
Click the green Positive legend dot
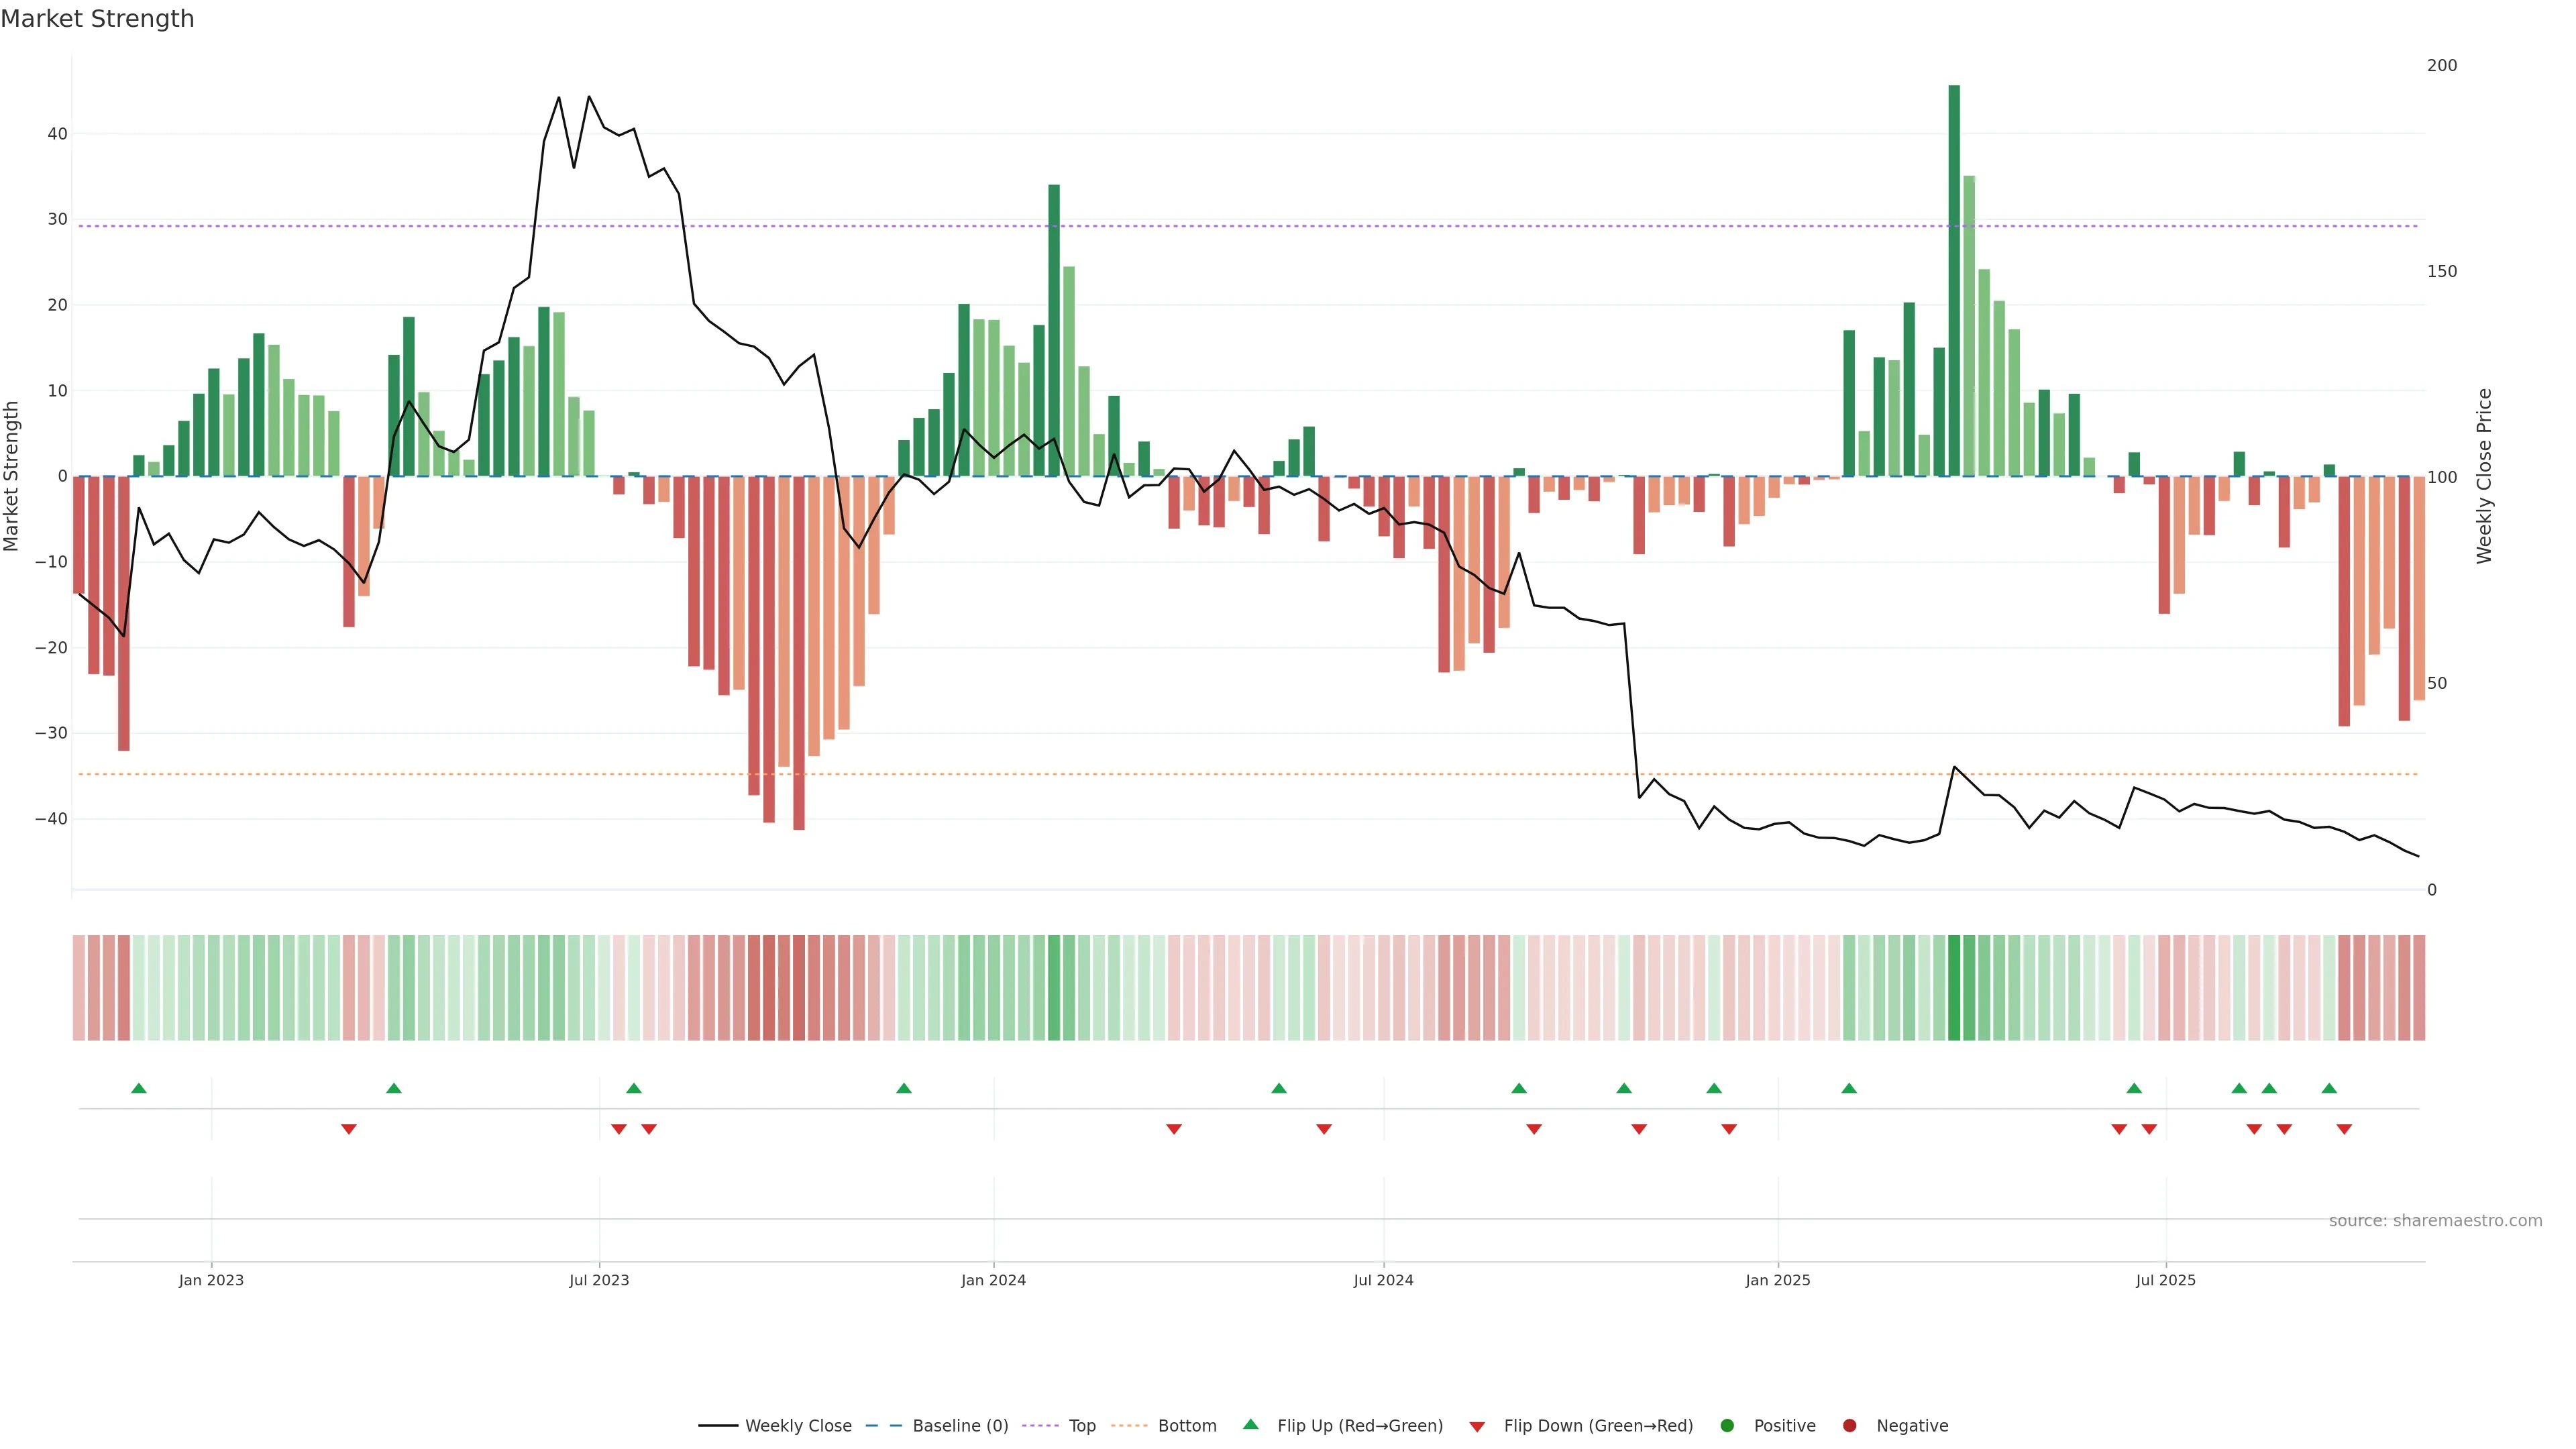(x=1727, y=1426)
